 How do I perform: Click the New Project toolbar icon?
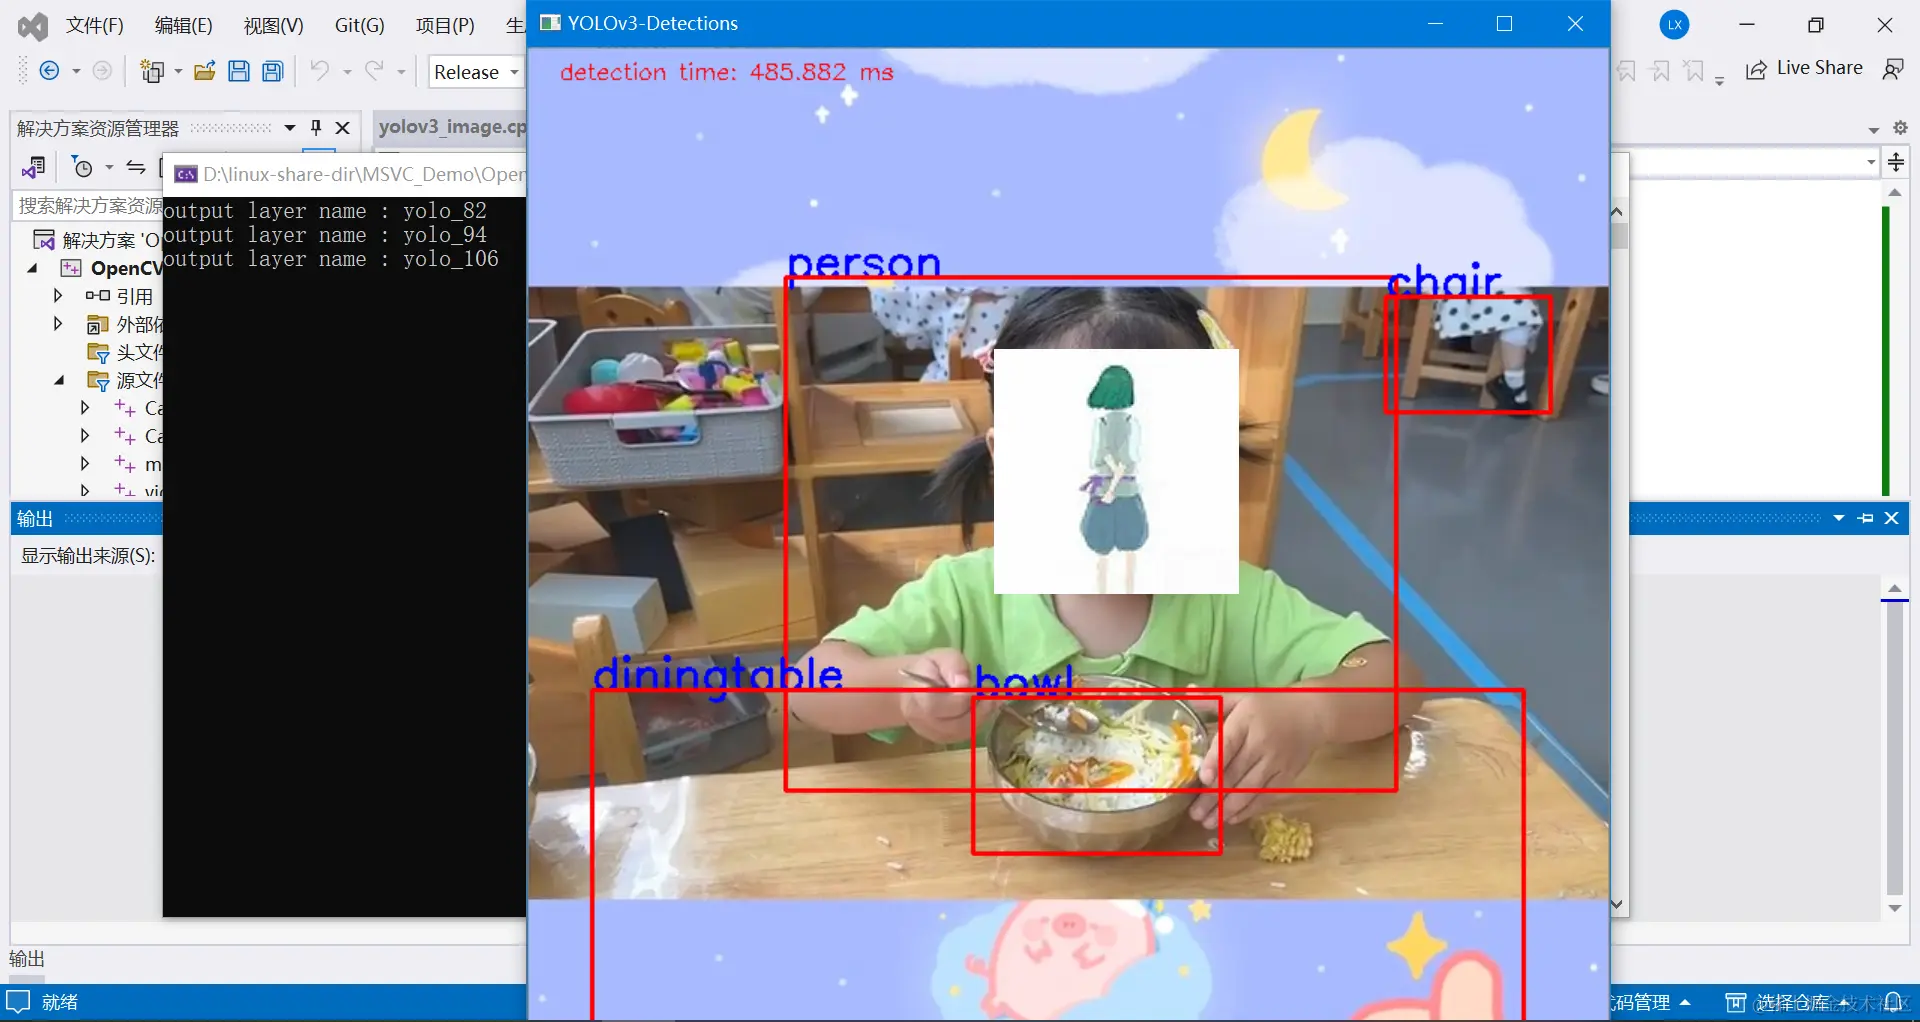(152, 70)
